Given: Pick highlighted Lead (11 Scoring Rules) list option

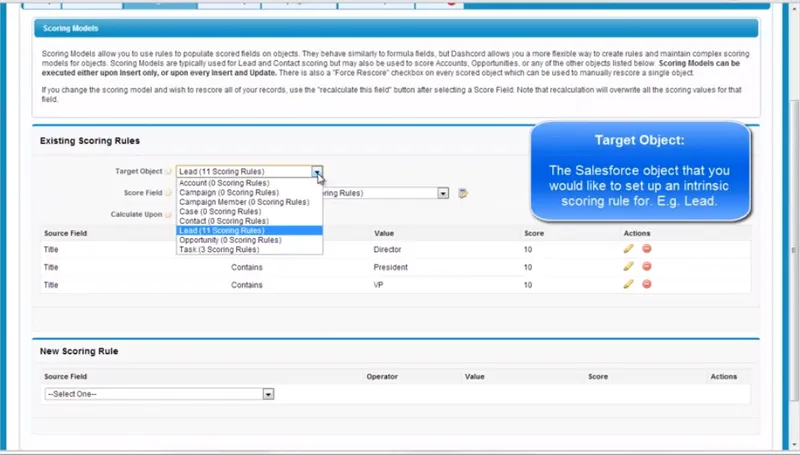Looking at the screenshot, I should (249, 231).
